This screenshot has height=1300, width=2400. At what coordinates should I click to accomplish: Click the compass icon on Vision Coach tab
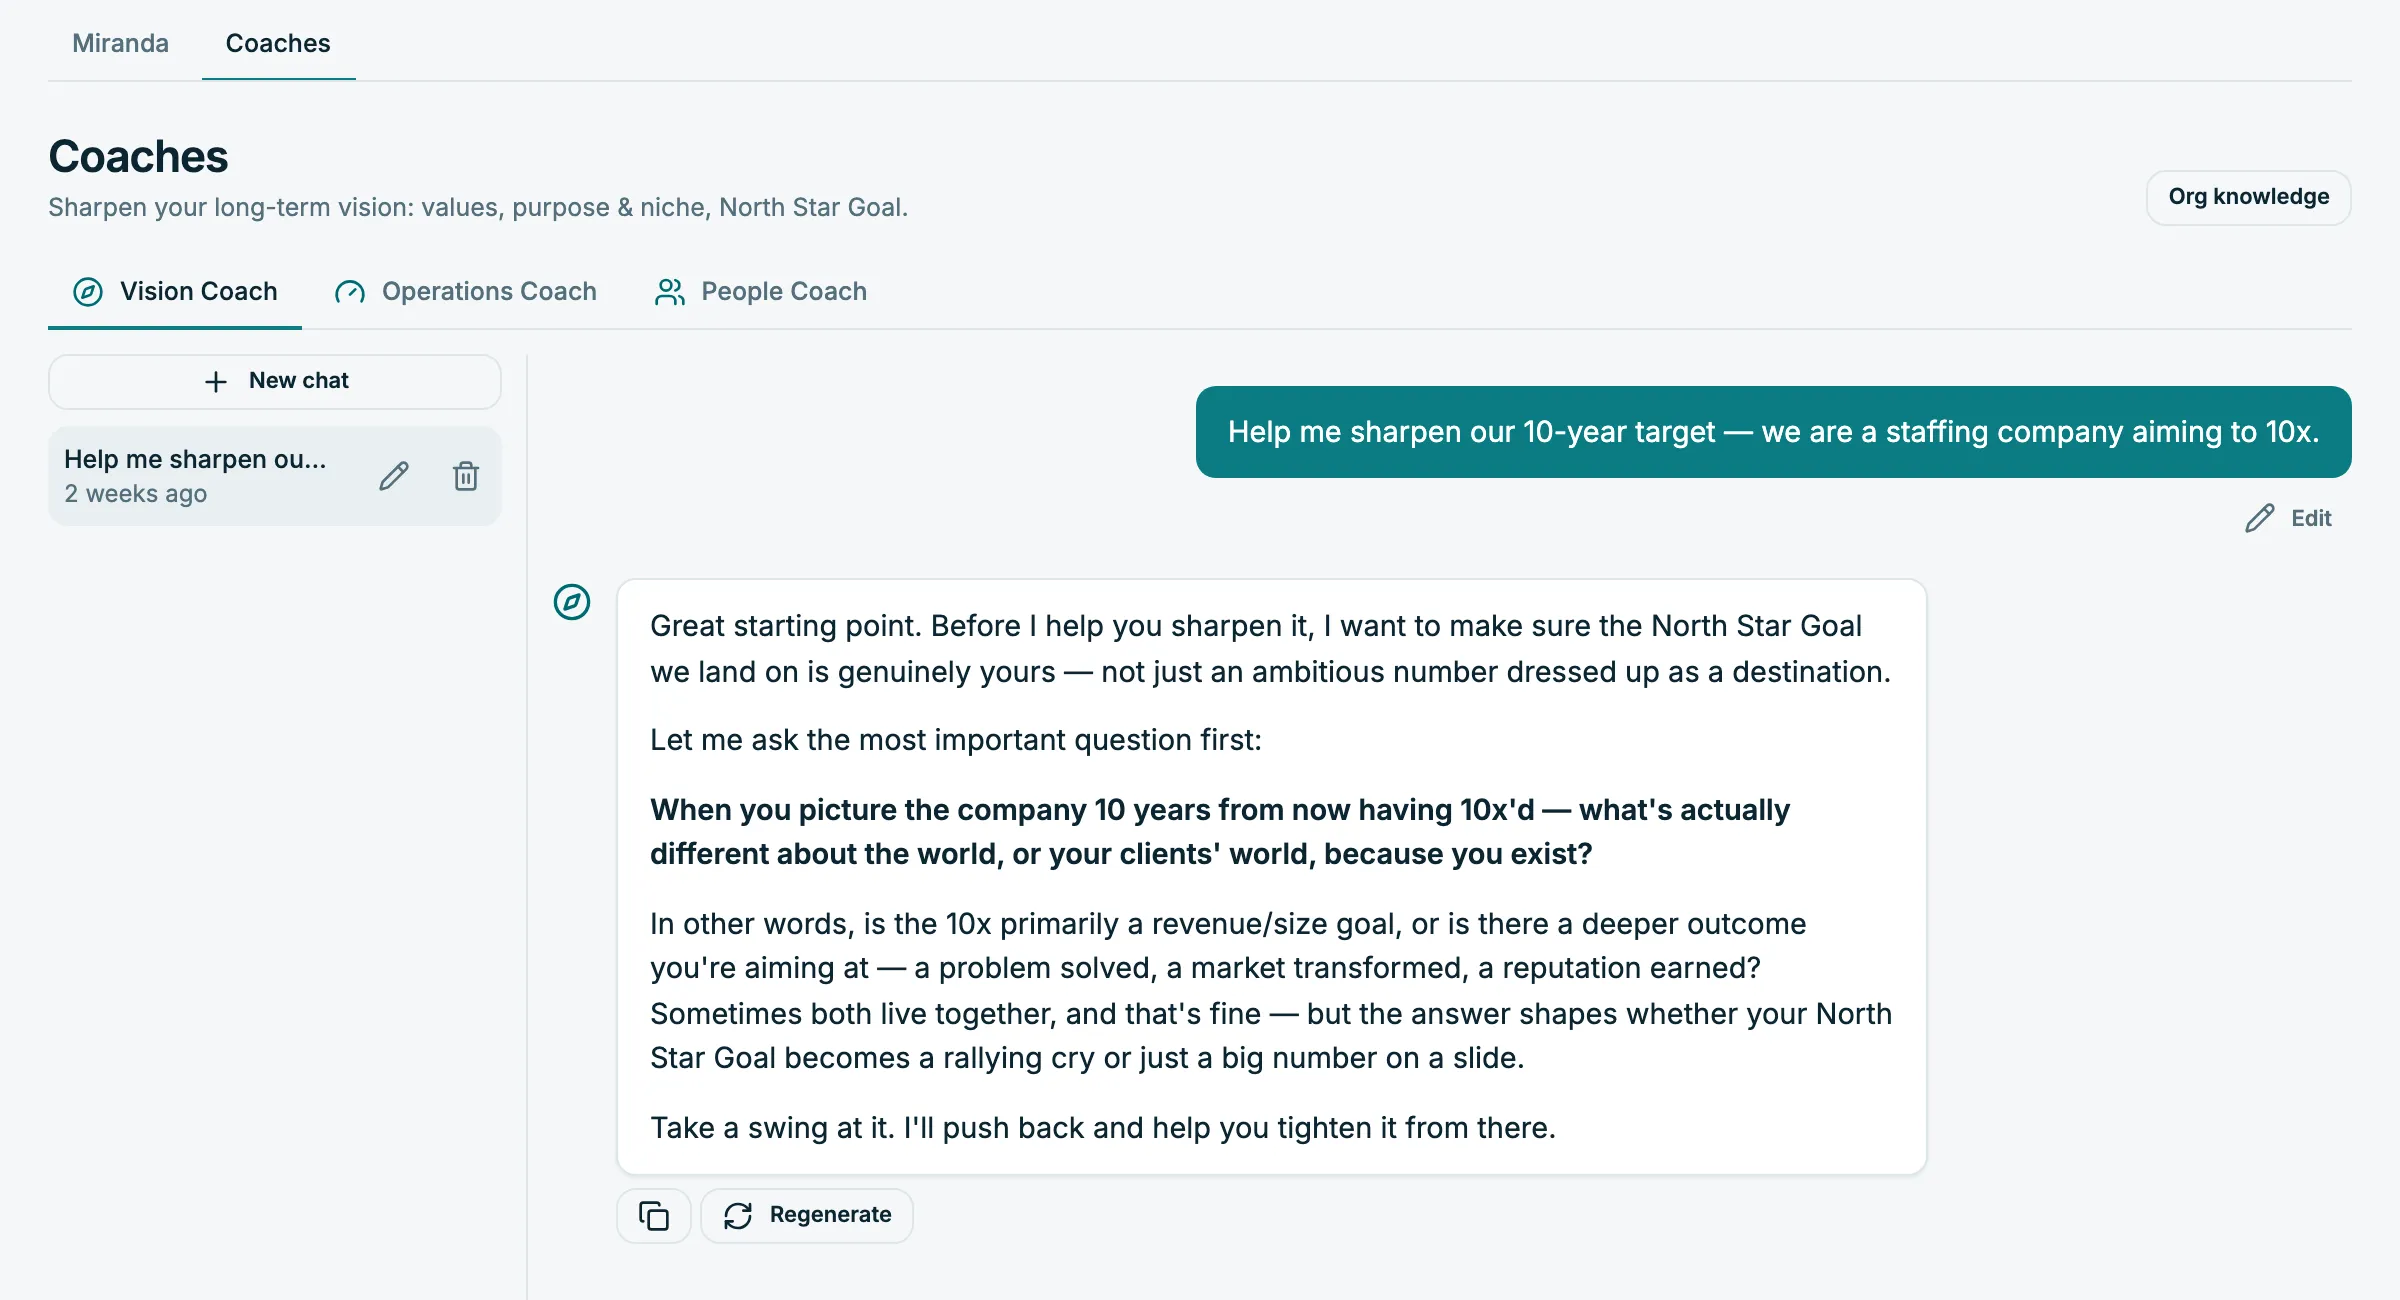coord(88,292)
